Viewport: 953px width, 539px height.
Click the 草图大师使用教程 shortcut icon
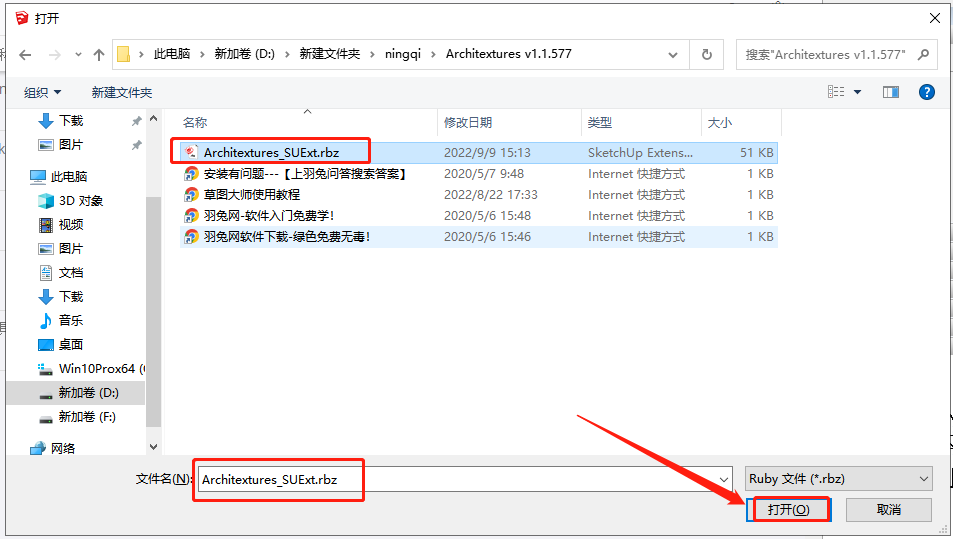191,194
